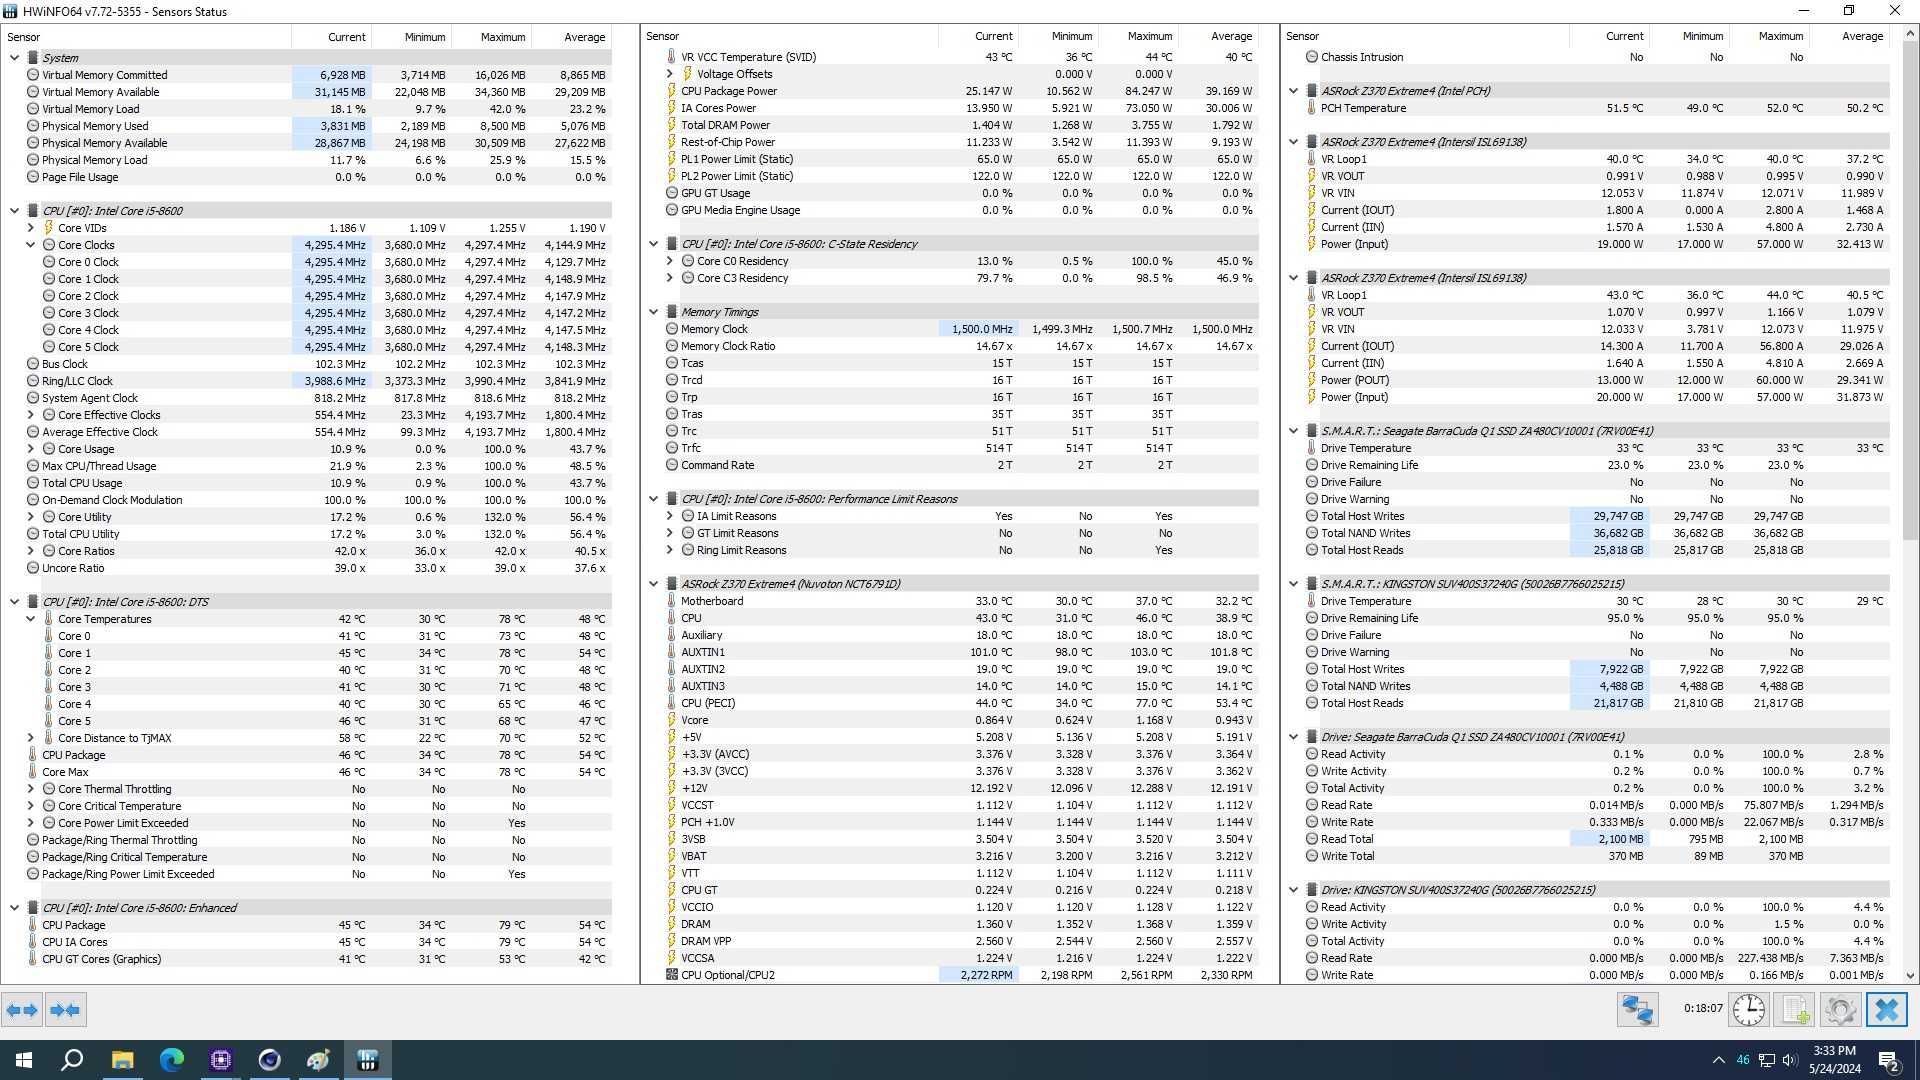Open the remote network sensors button
This screenshot has width=1920, height=1080.
1638,1010
